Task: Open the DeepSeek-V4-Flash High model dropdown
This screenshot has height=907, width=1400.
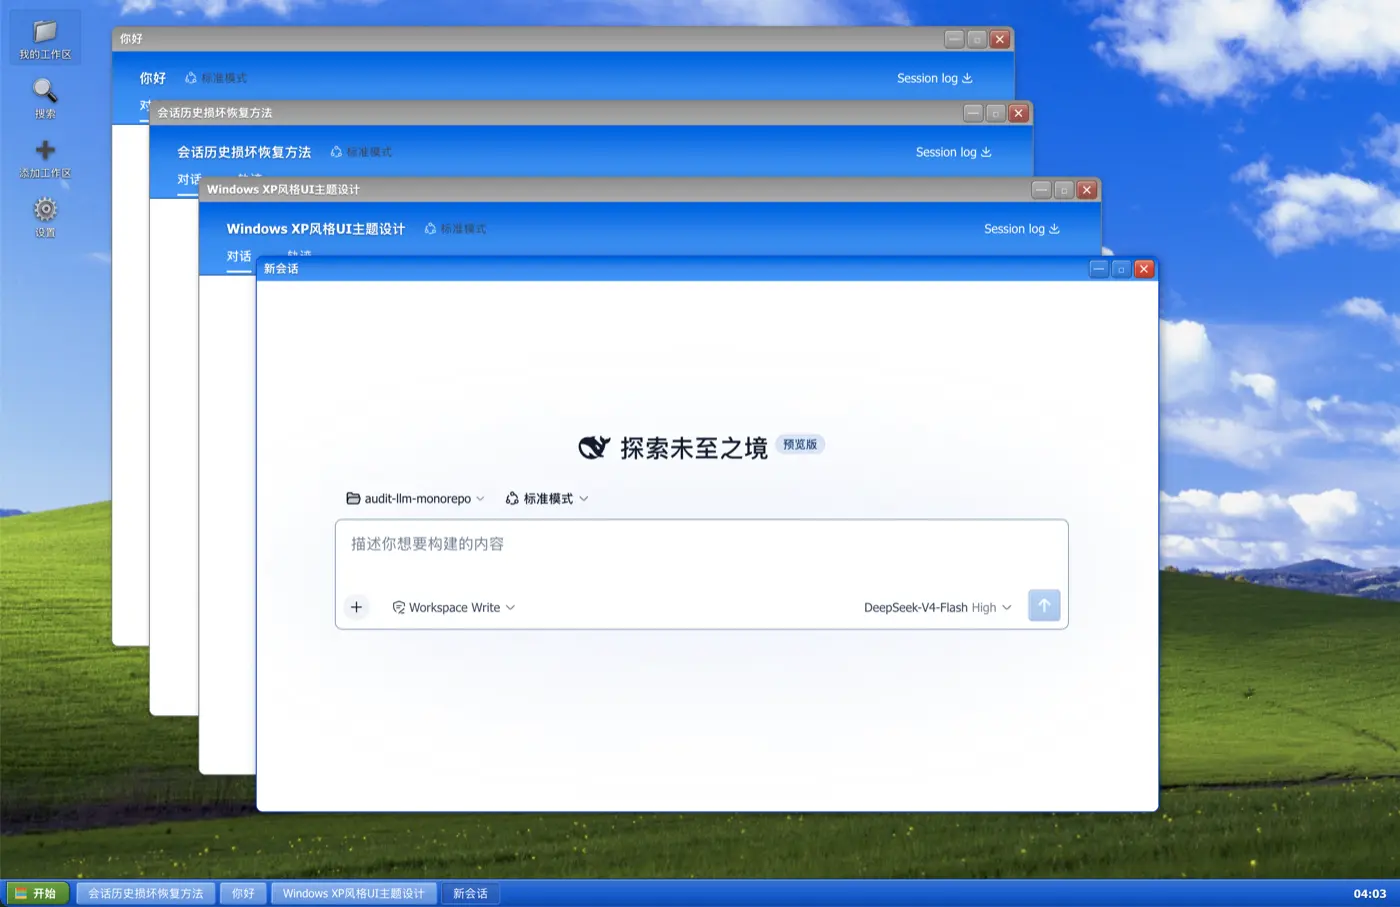Action: click(938, 607)
